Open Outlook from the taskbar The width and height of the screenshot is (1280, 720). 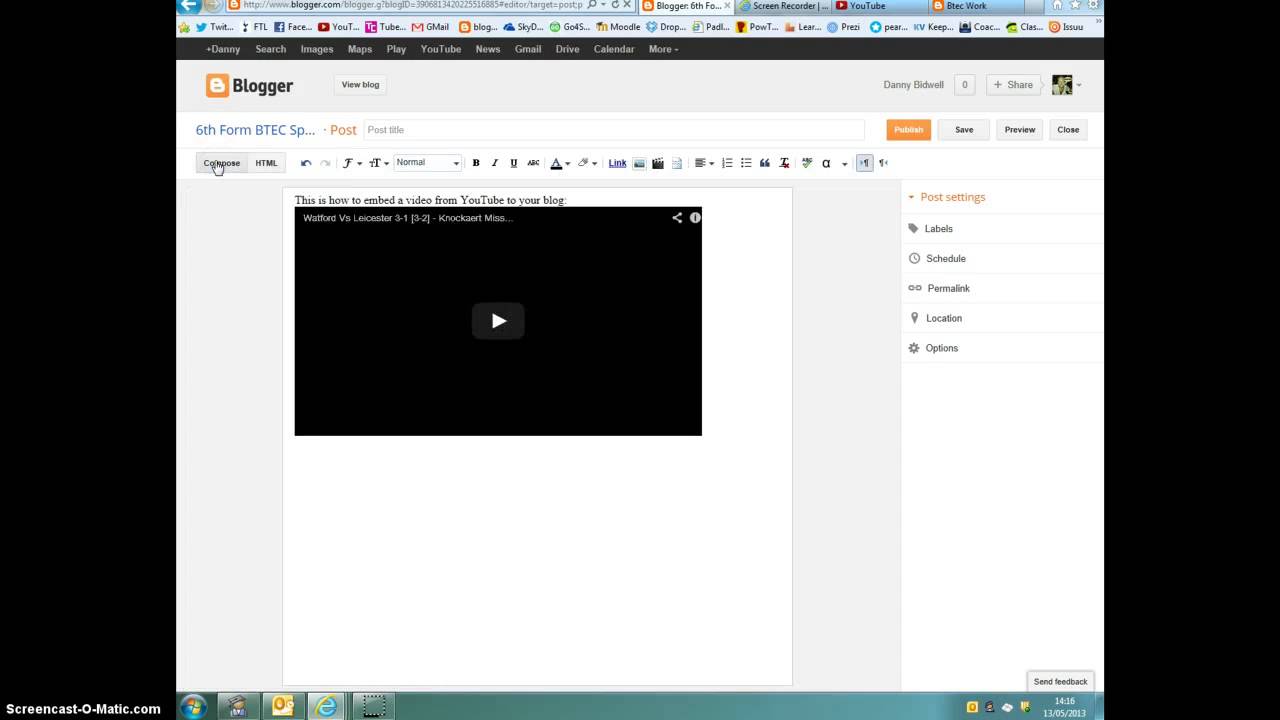click(283, 707)
